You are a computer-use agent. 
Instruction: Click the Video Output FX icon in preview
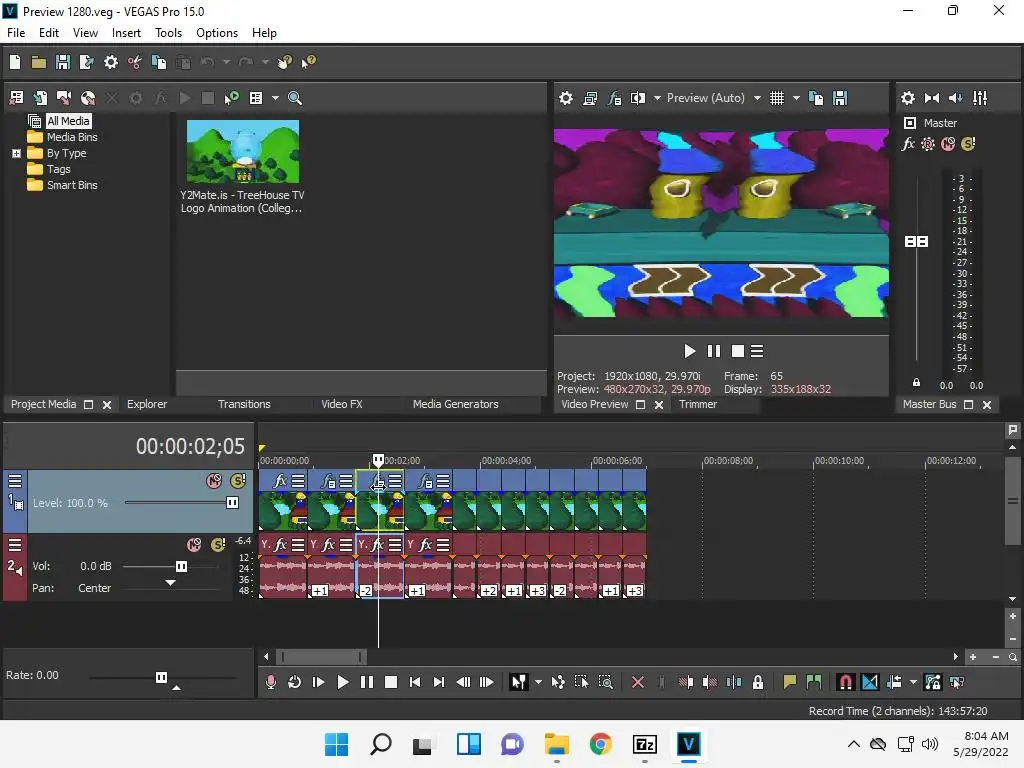(x=615, y=98)
